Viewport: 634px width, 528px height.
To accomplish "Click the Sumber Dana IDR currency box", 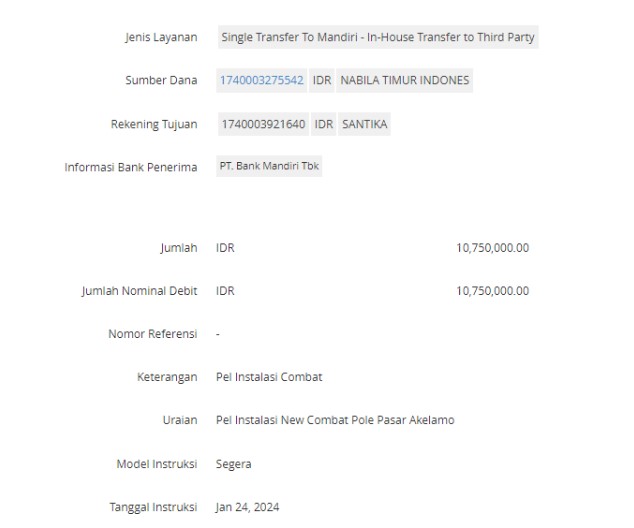I will pyautogui.click(x=322, y=80).
